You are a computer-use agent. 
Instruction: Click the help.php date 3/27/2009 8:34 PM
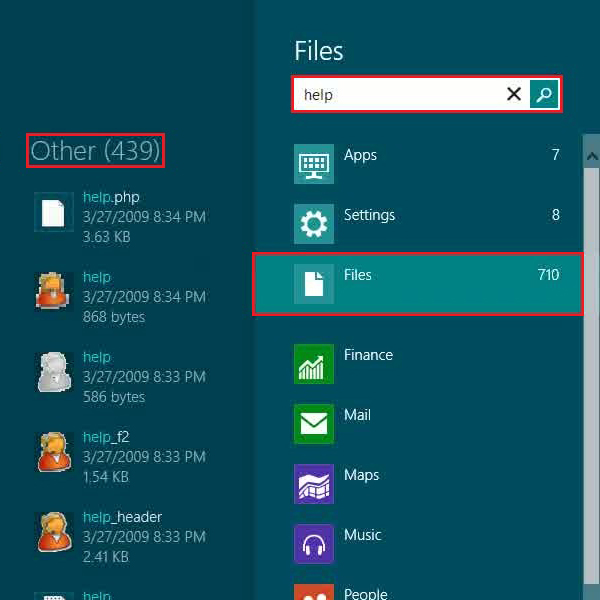[x=144, y=217]
